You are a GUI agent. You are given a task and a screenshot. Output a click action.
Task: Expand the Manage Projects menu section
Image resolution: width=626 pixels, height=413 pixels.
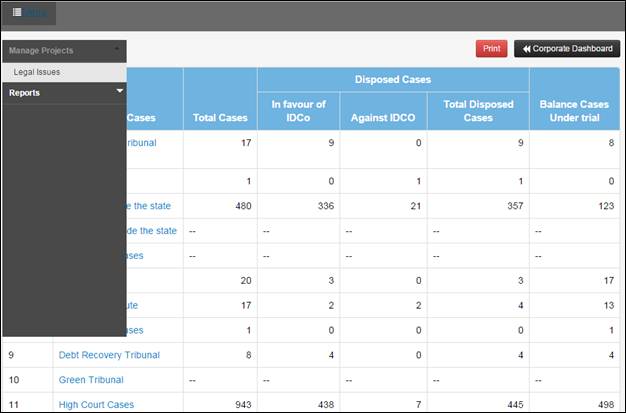point(64,51)
